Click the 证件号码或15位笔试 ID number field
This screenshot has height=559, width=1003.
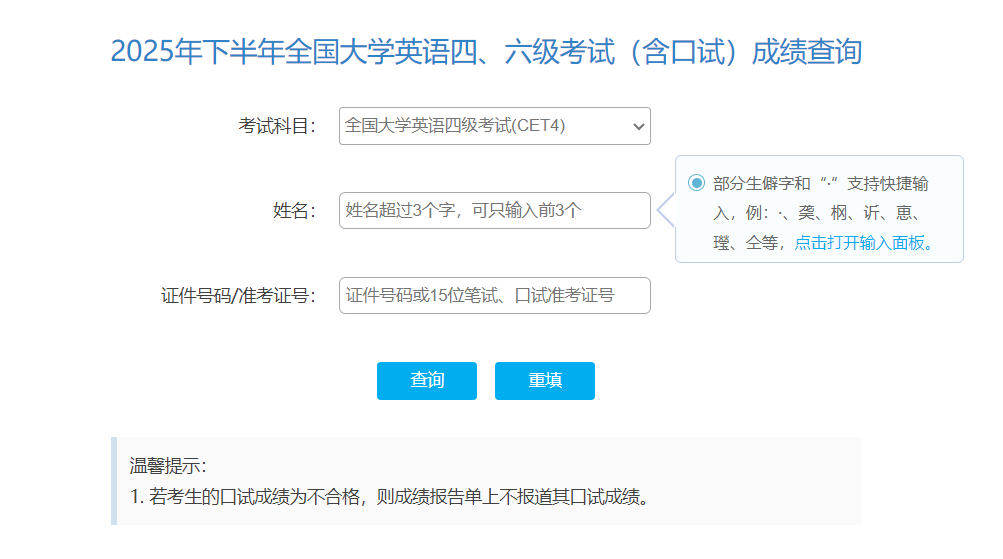pos(494,295)
